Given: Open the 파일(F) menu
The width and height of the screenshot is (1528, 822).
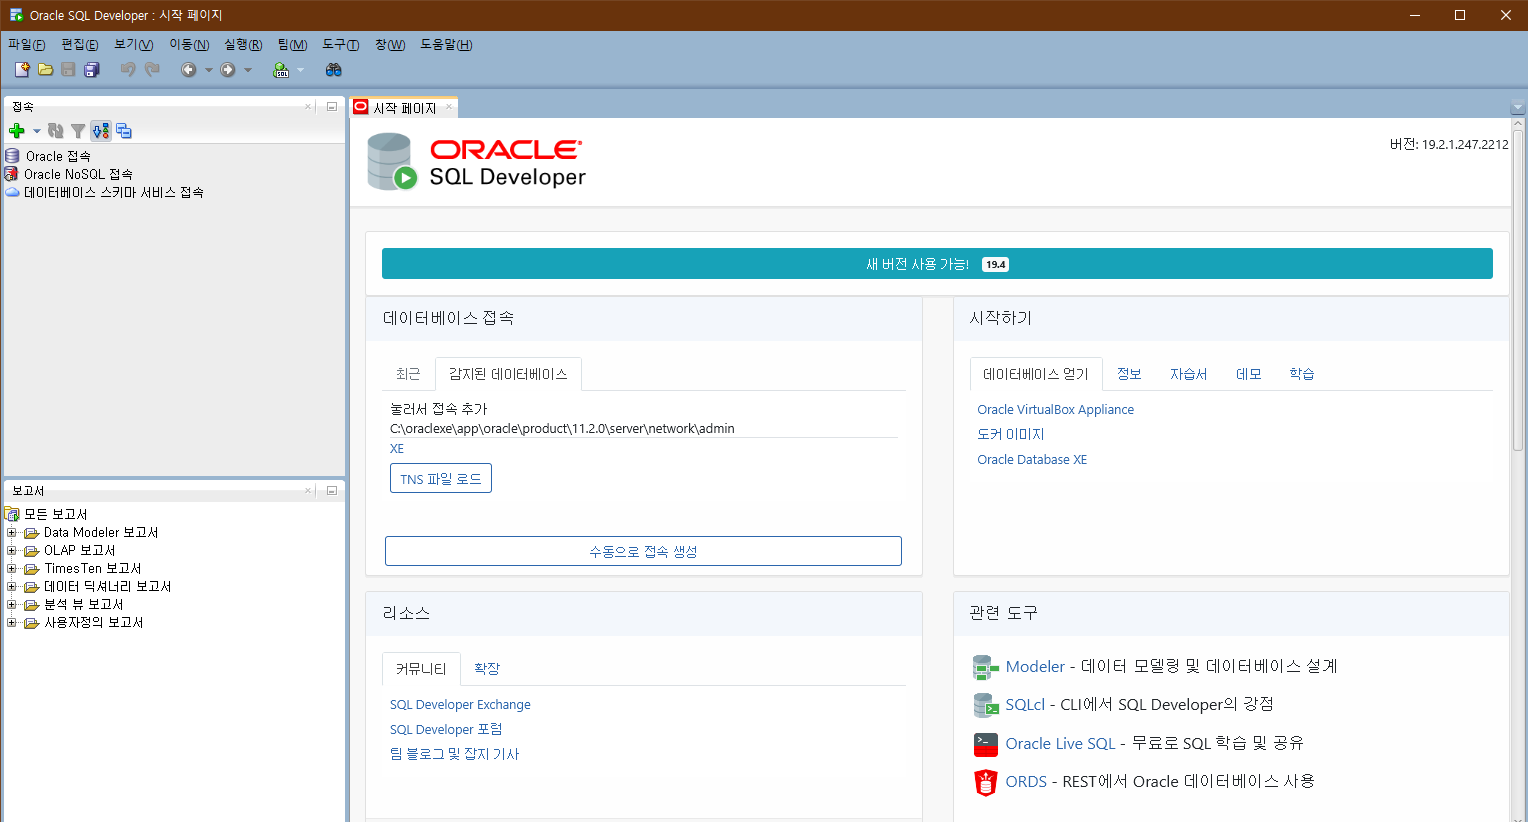Looking at the screenshot, I should click(x=27, y=45).
